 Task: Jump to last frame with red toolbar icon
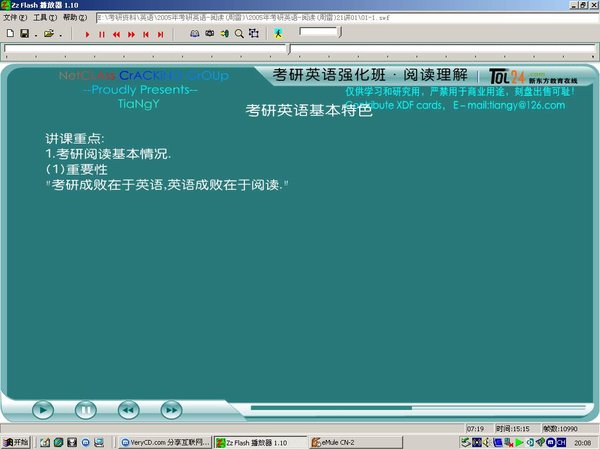click(160, 34)
